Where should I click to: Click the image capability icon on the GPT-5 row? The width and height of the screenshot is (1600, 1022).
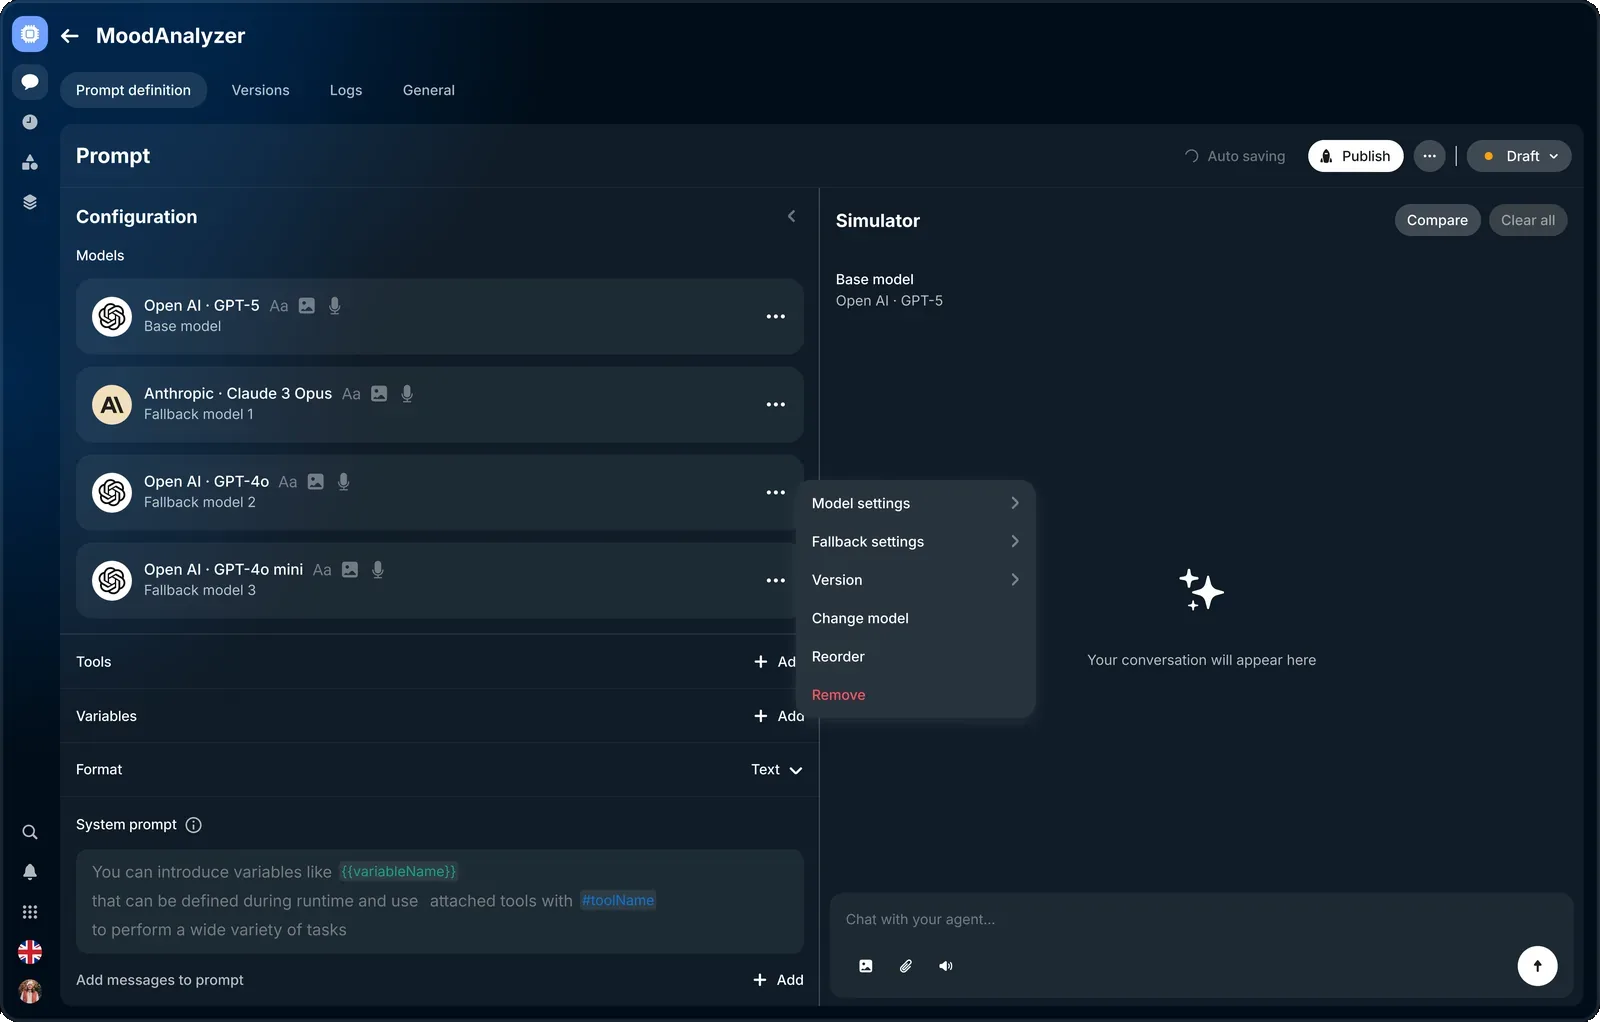[307, 306]
